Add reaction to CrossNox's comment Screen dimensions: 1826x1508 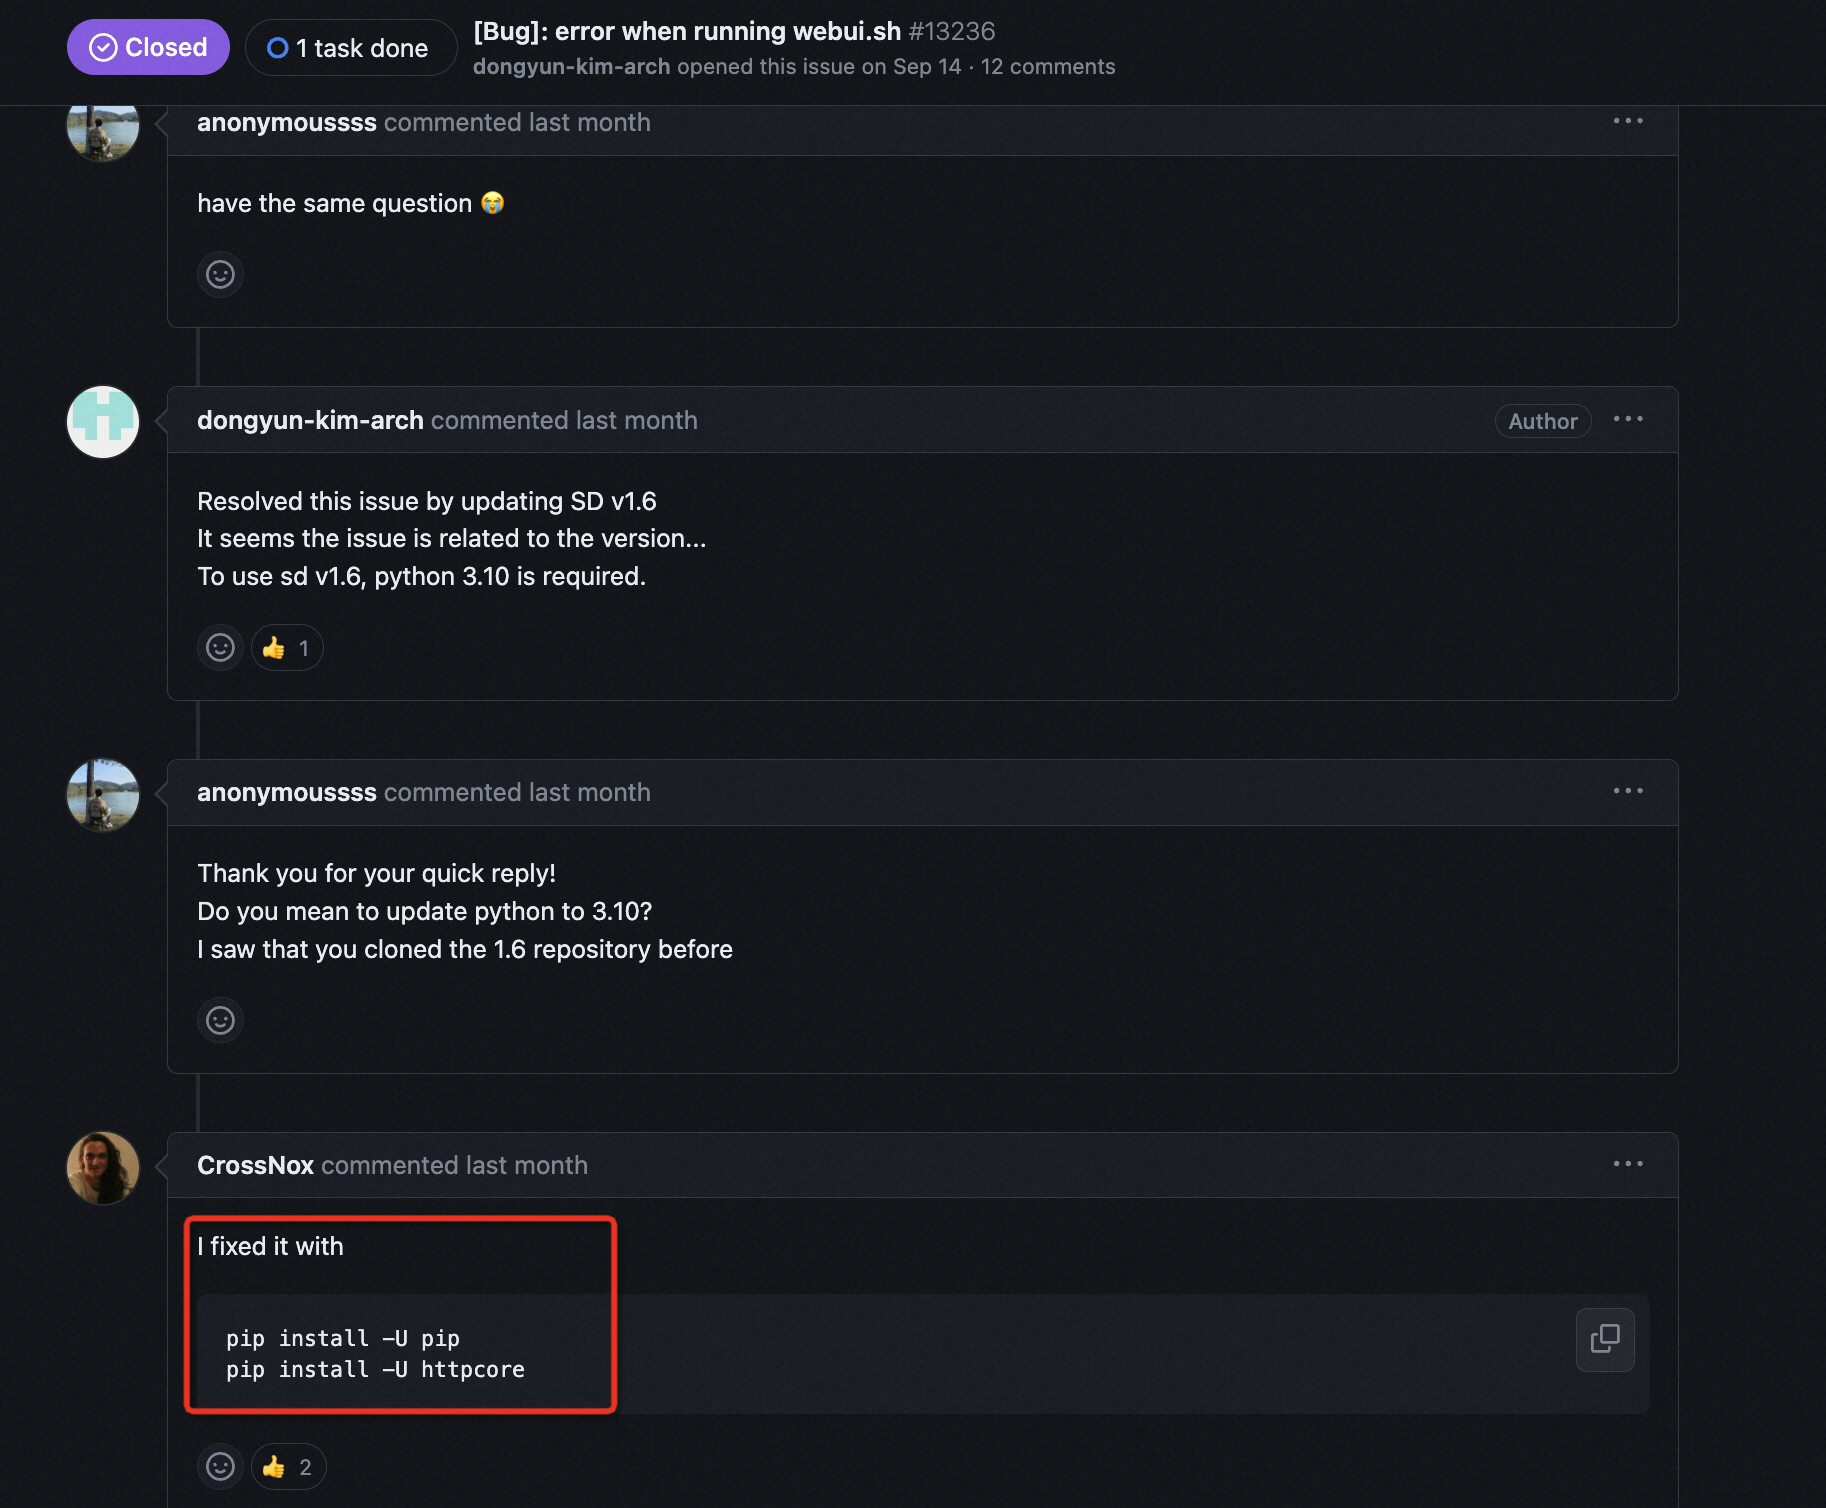tap(220, 1466)
